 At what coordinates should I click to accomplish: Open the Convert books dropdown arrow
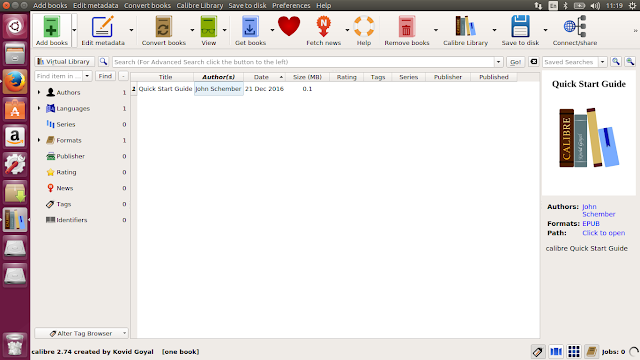[192, 30]
